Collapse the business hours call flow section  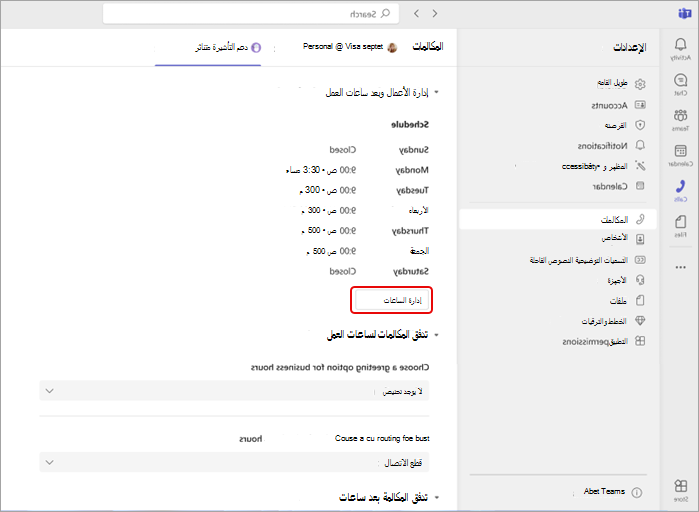[x=436, y=335]
